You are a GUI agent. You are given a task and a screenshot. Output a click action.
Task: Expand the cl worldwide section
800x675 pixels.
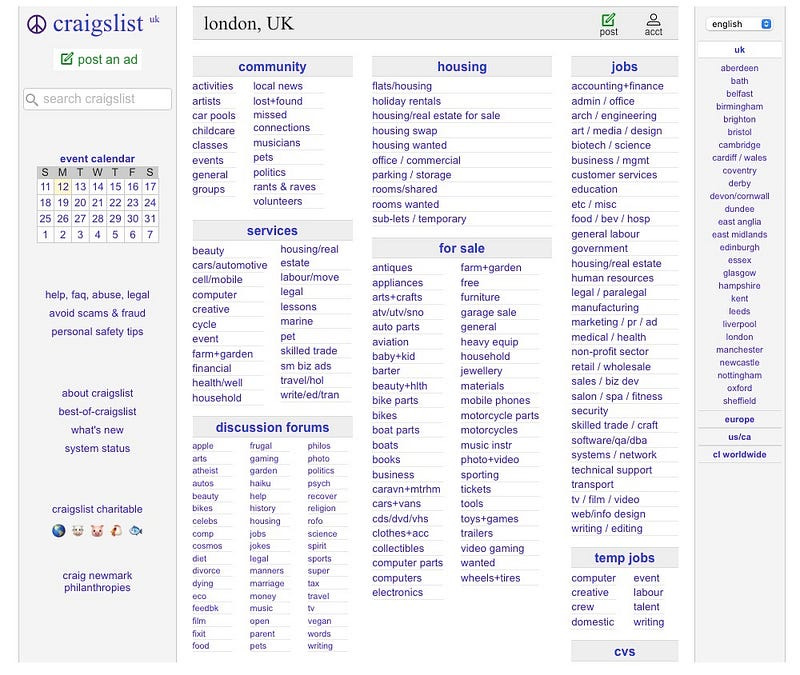(739, 454)
